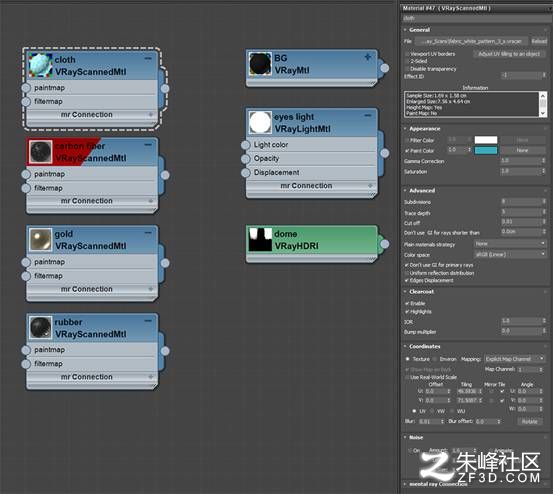
Task: Collapse the Clearcoat rollout
Action: [x=405, y=292]
